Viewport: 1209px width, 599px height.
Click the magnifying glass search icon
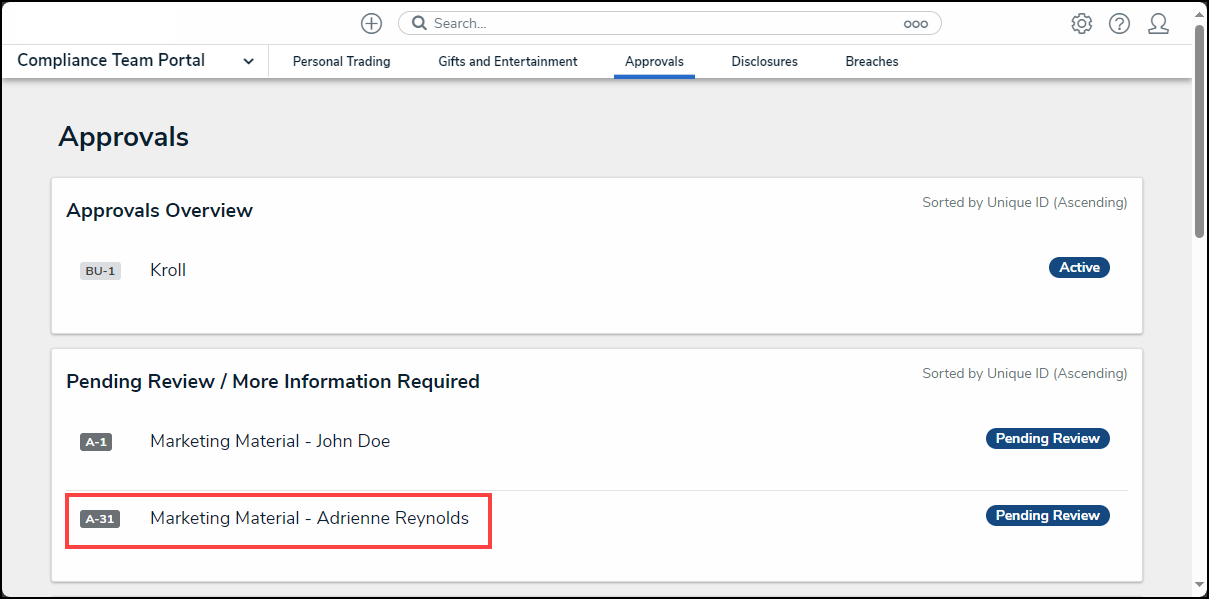click(420, 23)
